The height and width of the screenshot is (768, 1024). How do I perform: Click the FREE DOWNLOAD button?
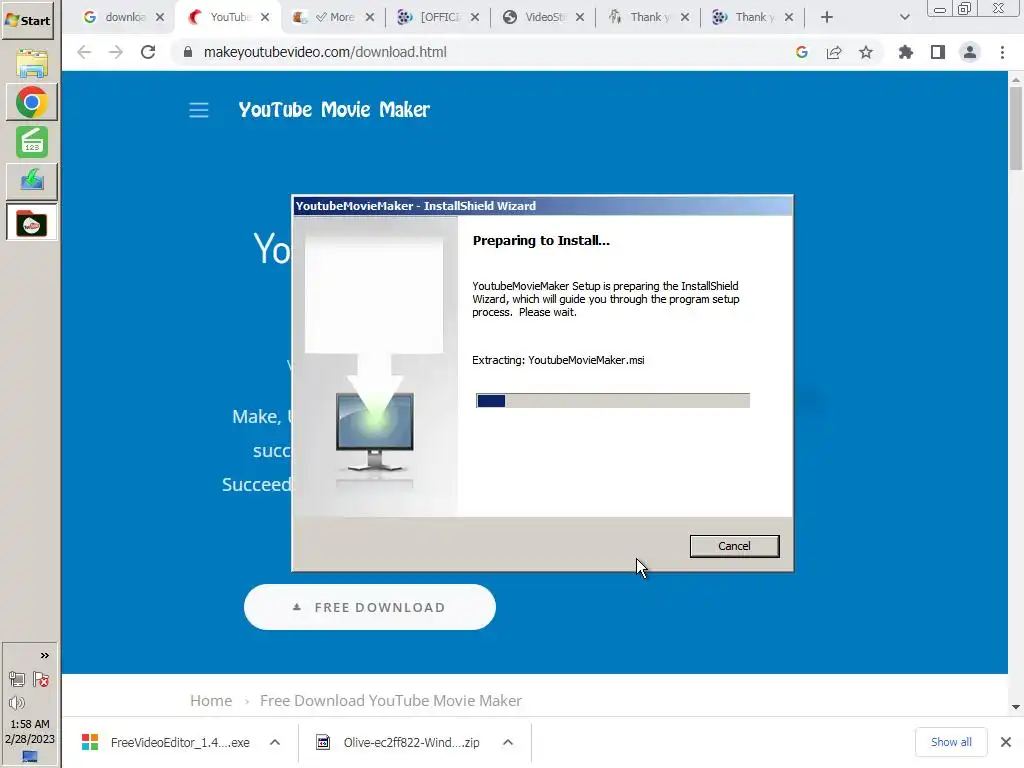370,607
